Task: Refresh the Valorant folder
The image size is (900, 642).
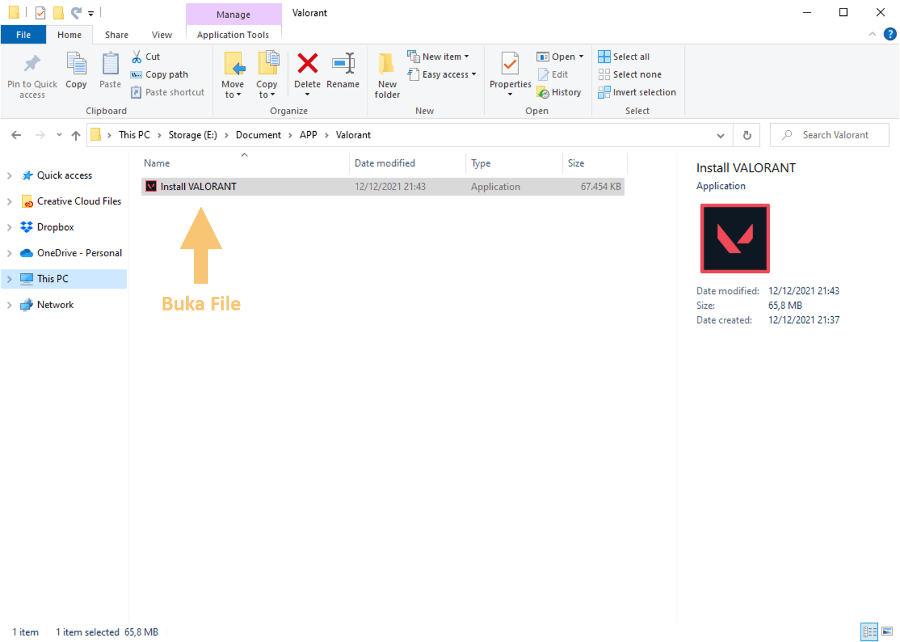Action: click(747, 135)
